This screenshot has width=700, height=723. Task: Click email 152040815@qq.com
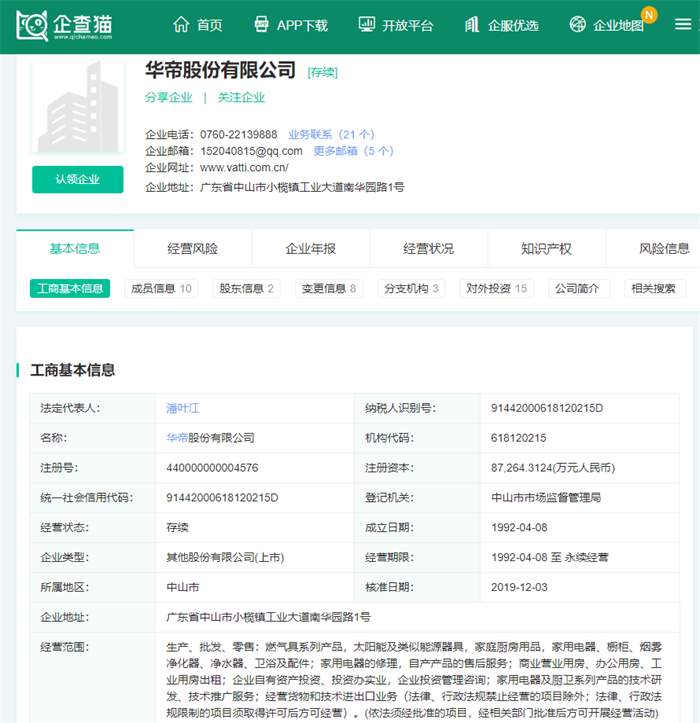pos(251,151)
